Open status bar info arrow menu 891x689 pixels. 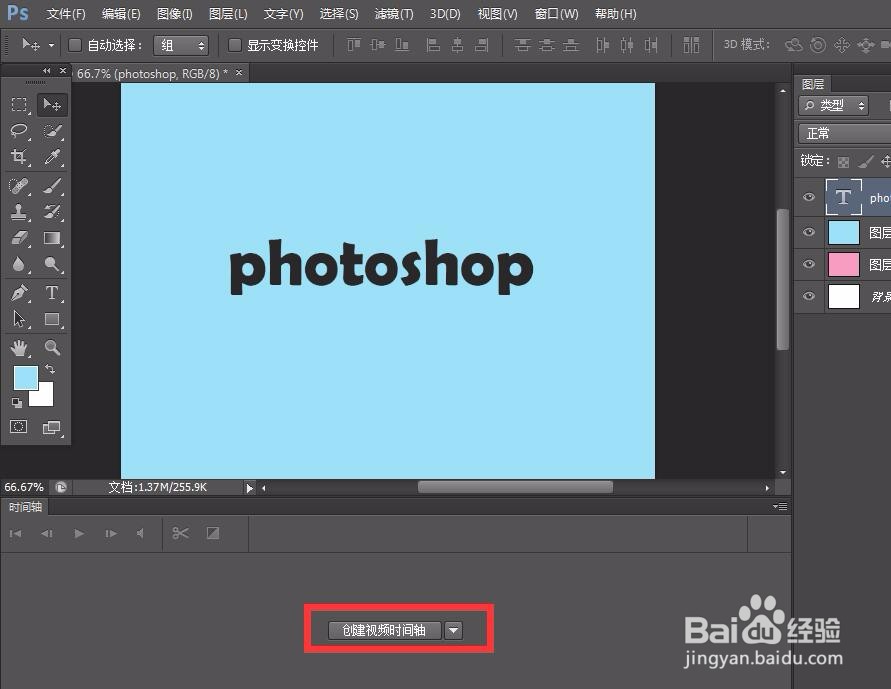click(x=249, y=487)
